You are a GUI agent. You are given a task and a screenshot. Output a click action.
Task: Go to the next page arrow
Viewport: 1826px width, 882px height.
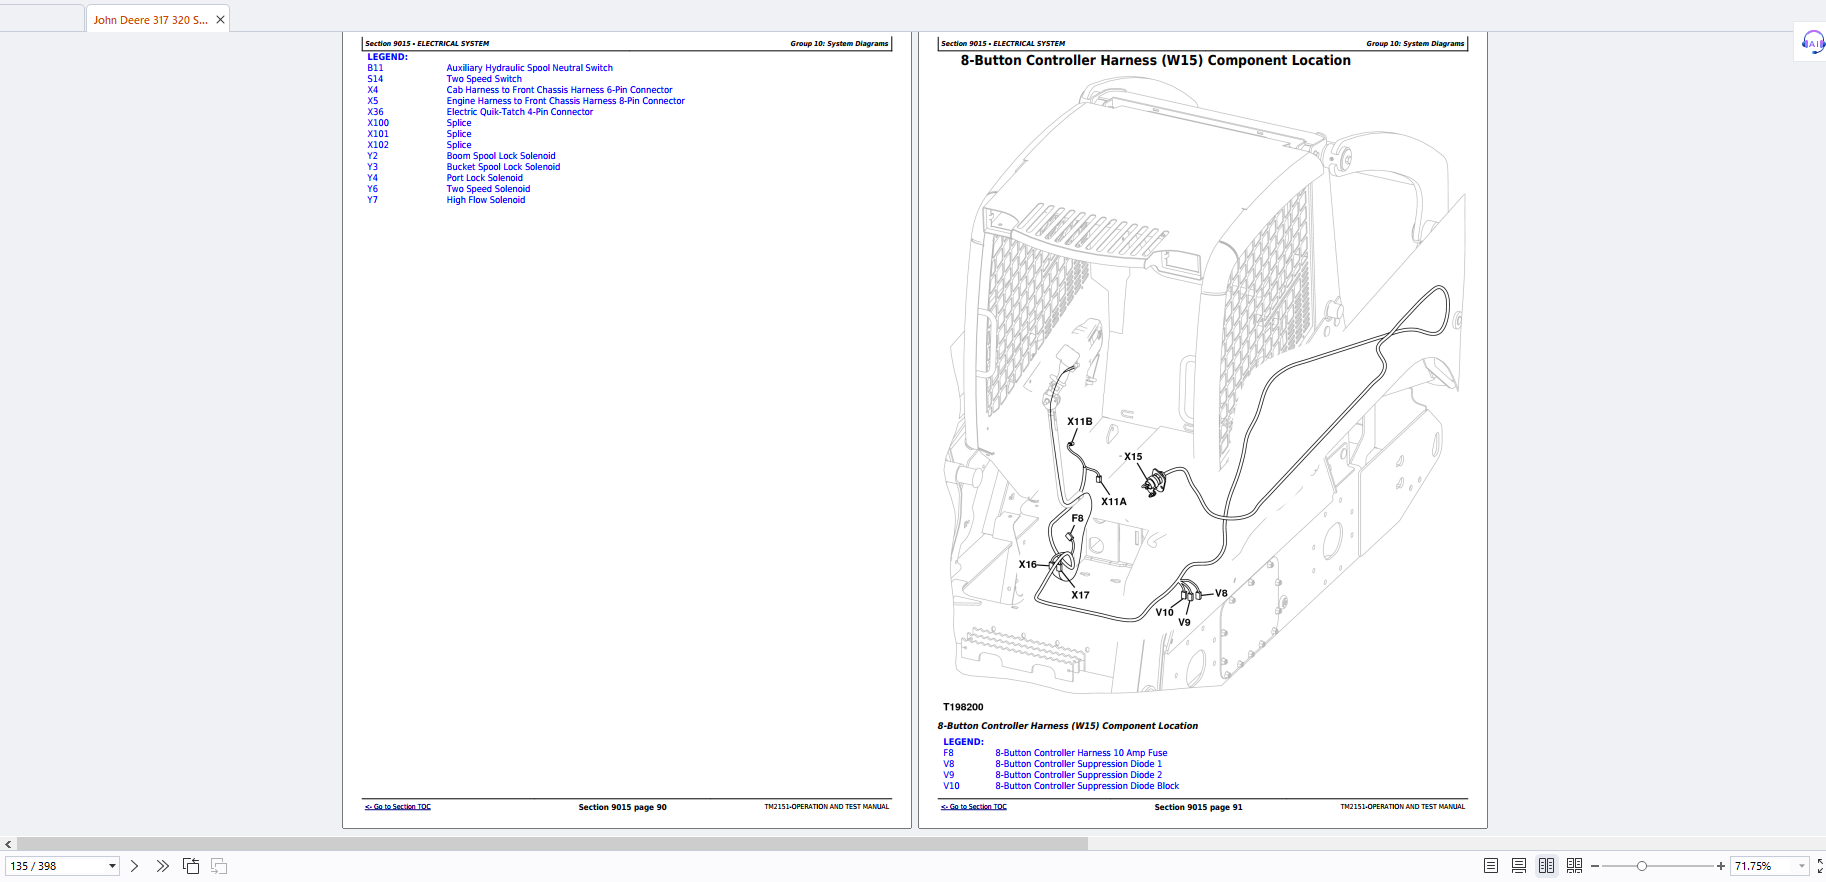(x=135, y=866)
